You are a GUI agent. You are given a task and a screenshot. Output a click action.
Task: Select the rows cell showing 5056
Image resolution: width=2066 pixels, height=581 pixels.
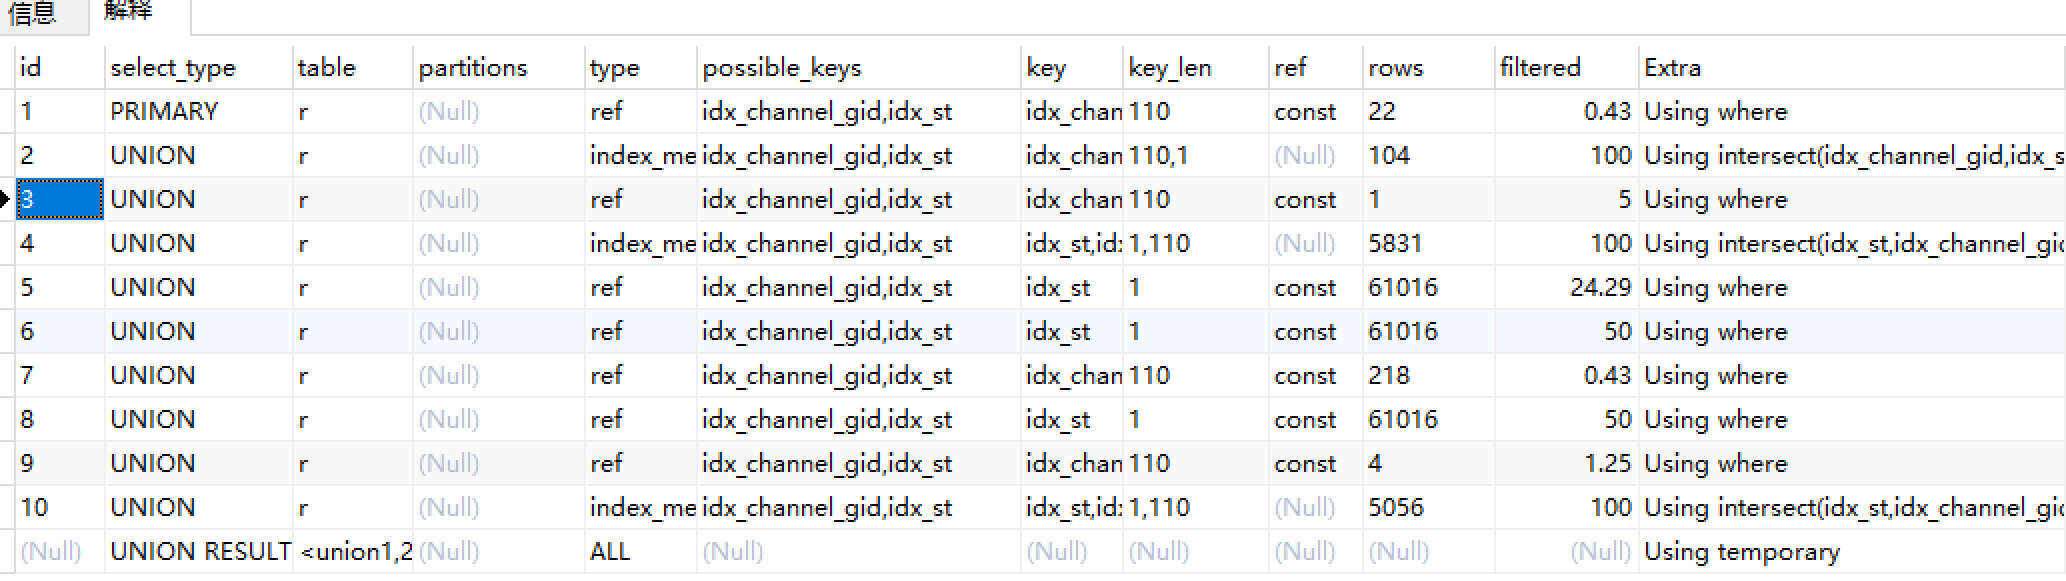1428,507
